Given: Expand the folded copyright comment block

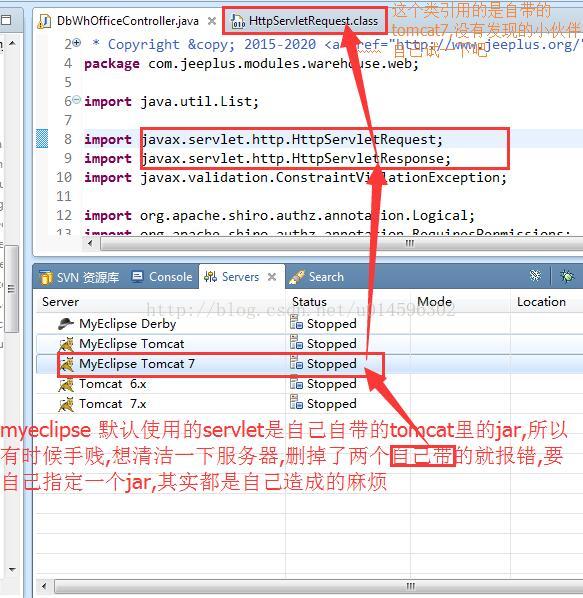Looking at the screenshot, I should point(77,43).
